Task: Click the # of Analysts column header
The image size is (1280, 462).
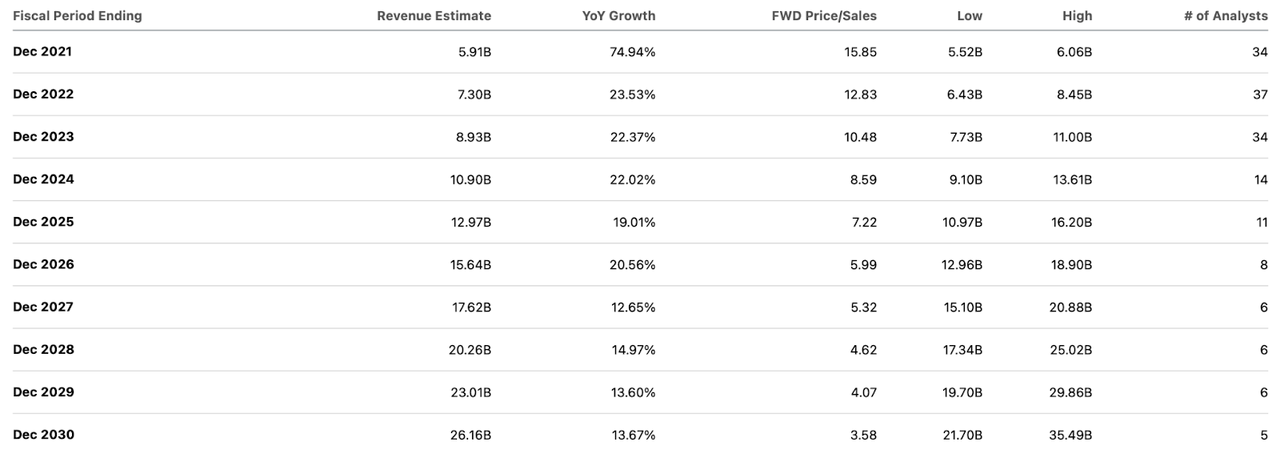Action: pos(1225,16)
